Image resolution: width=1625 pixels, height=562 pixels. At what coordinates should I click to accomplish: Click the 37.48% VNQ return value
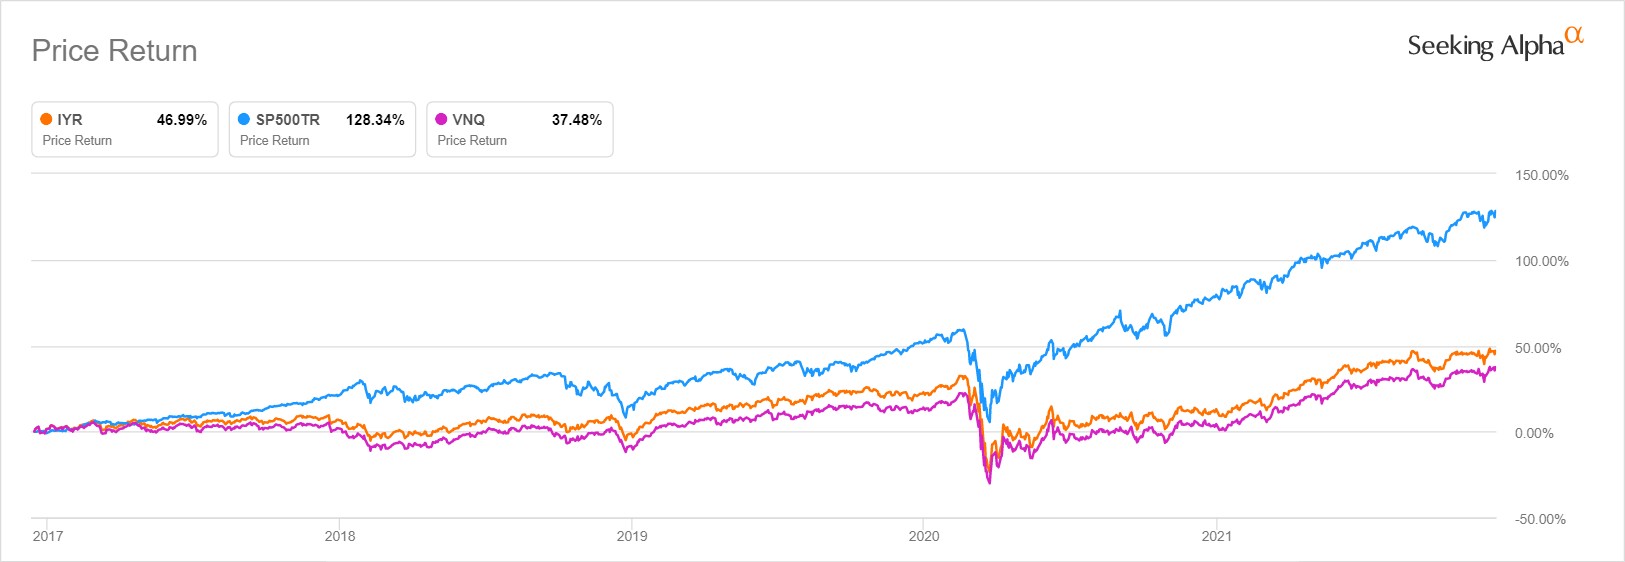(577, 120)
